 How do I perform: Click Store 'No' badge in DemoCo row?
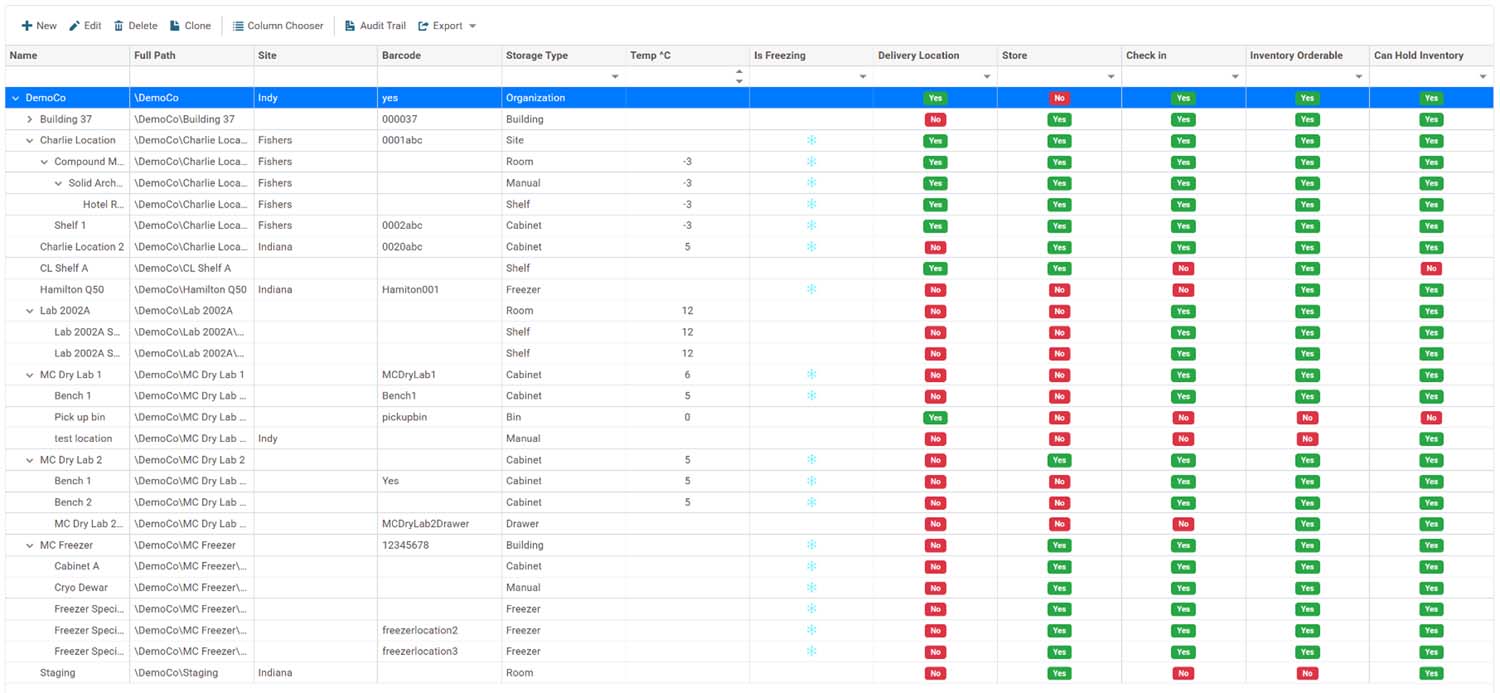(1059, 98)
